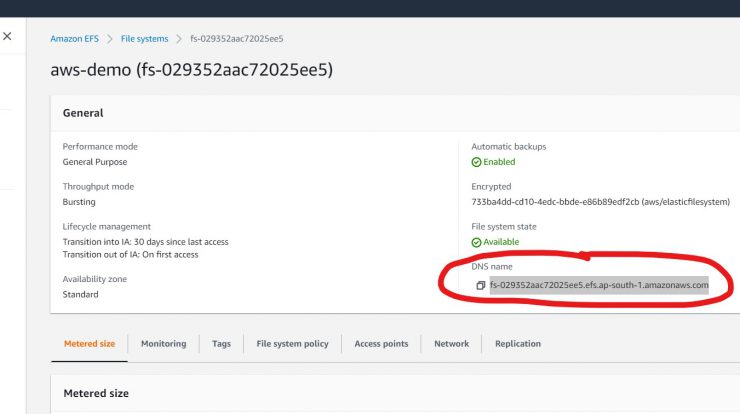Select the highlighted DNS name text
Viewport: 740px width, 414px height.
pos(599,285)
